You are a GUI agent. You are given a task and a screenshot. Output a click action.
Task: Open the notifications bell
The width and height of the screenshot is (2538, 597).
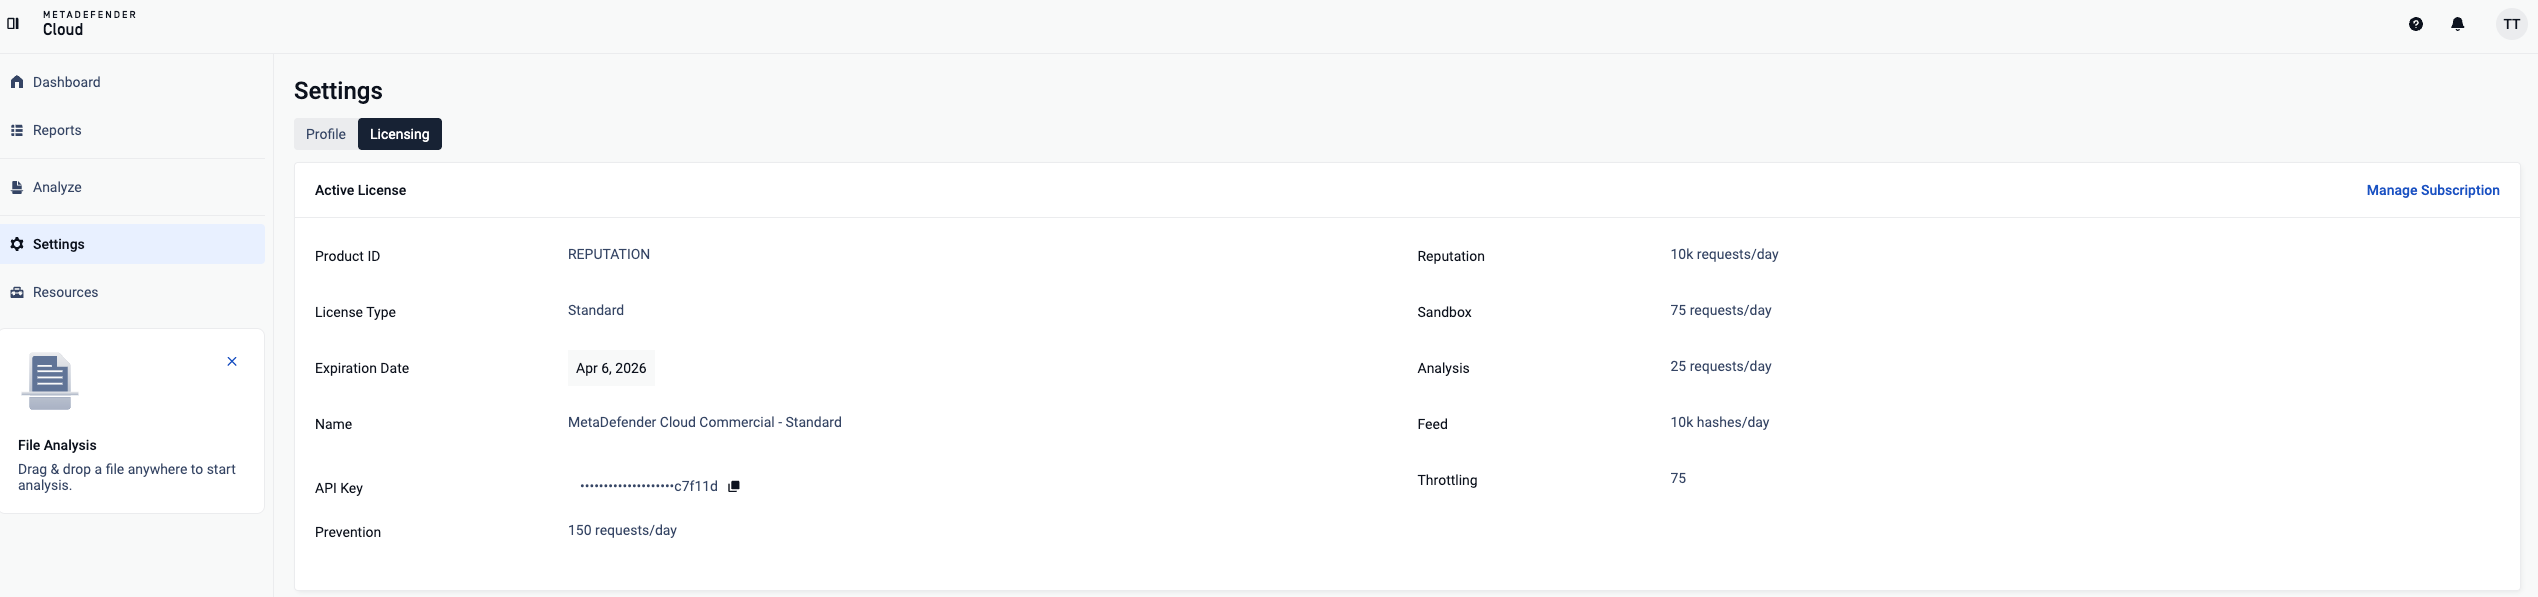pyautogui.click(x=2457, y=24)
